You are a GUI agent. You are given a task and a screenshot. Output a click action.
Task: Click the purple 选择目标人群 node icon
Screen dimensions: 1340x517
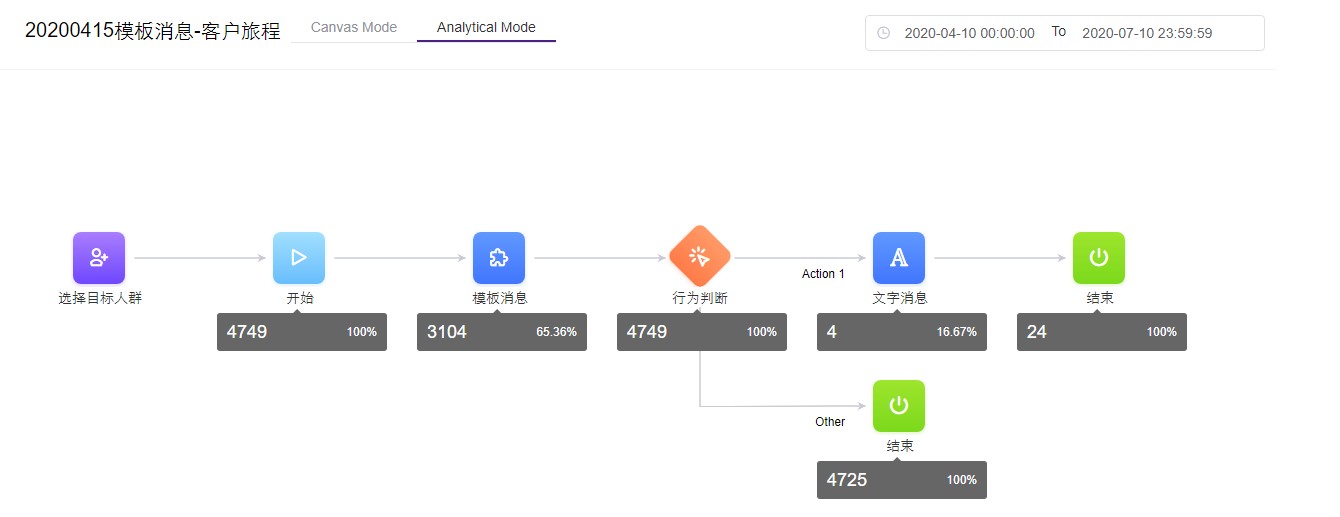(x=99, y=258)
